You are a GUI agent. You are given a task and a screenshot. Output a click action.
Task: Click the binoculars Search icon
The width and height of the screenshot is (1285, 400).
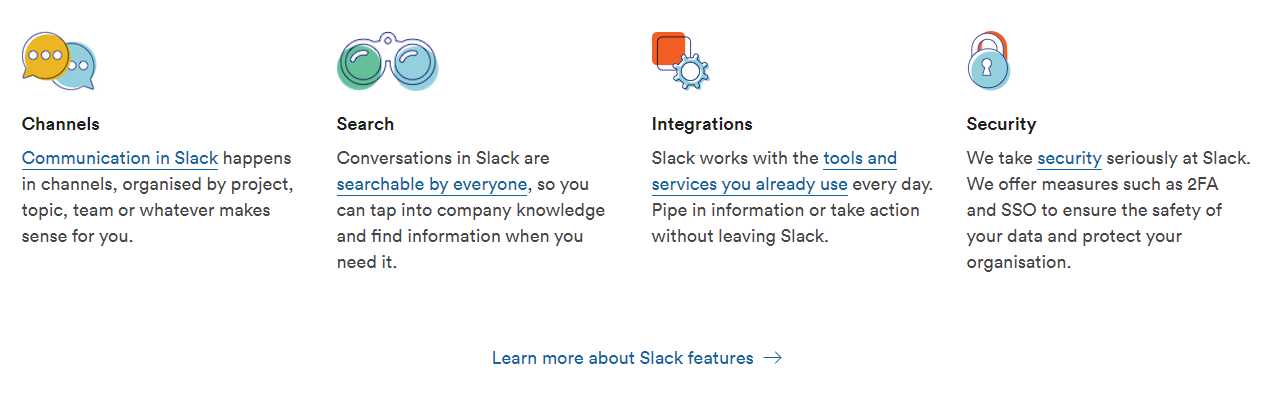tap(388, 62)
